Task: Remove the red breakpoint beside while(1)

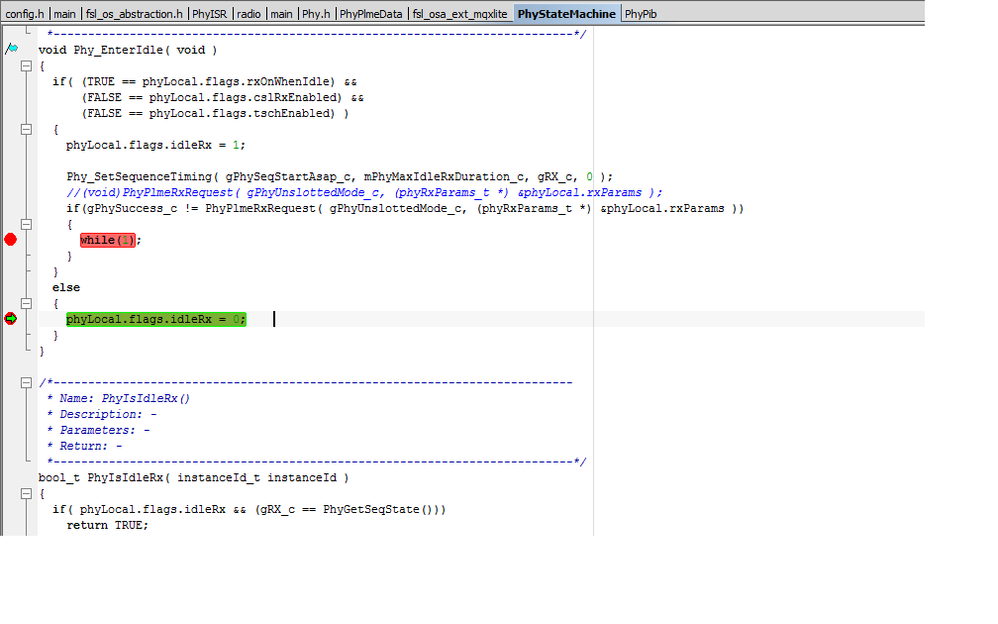Action: click(10, 239)
